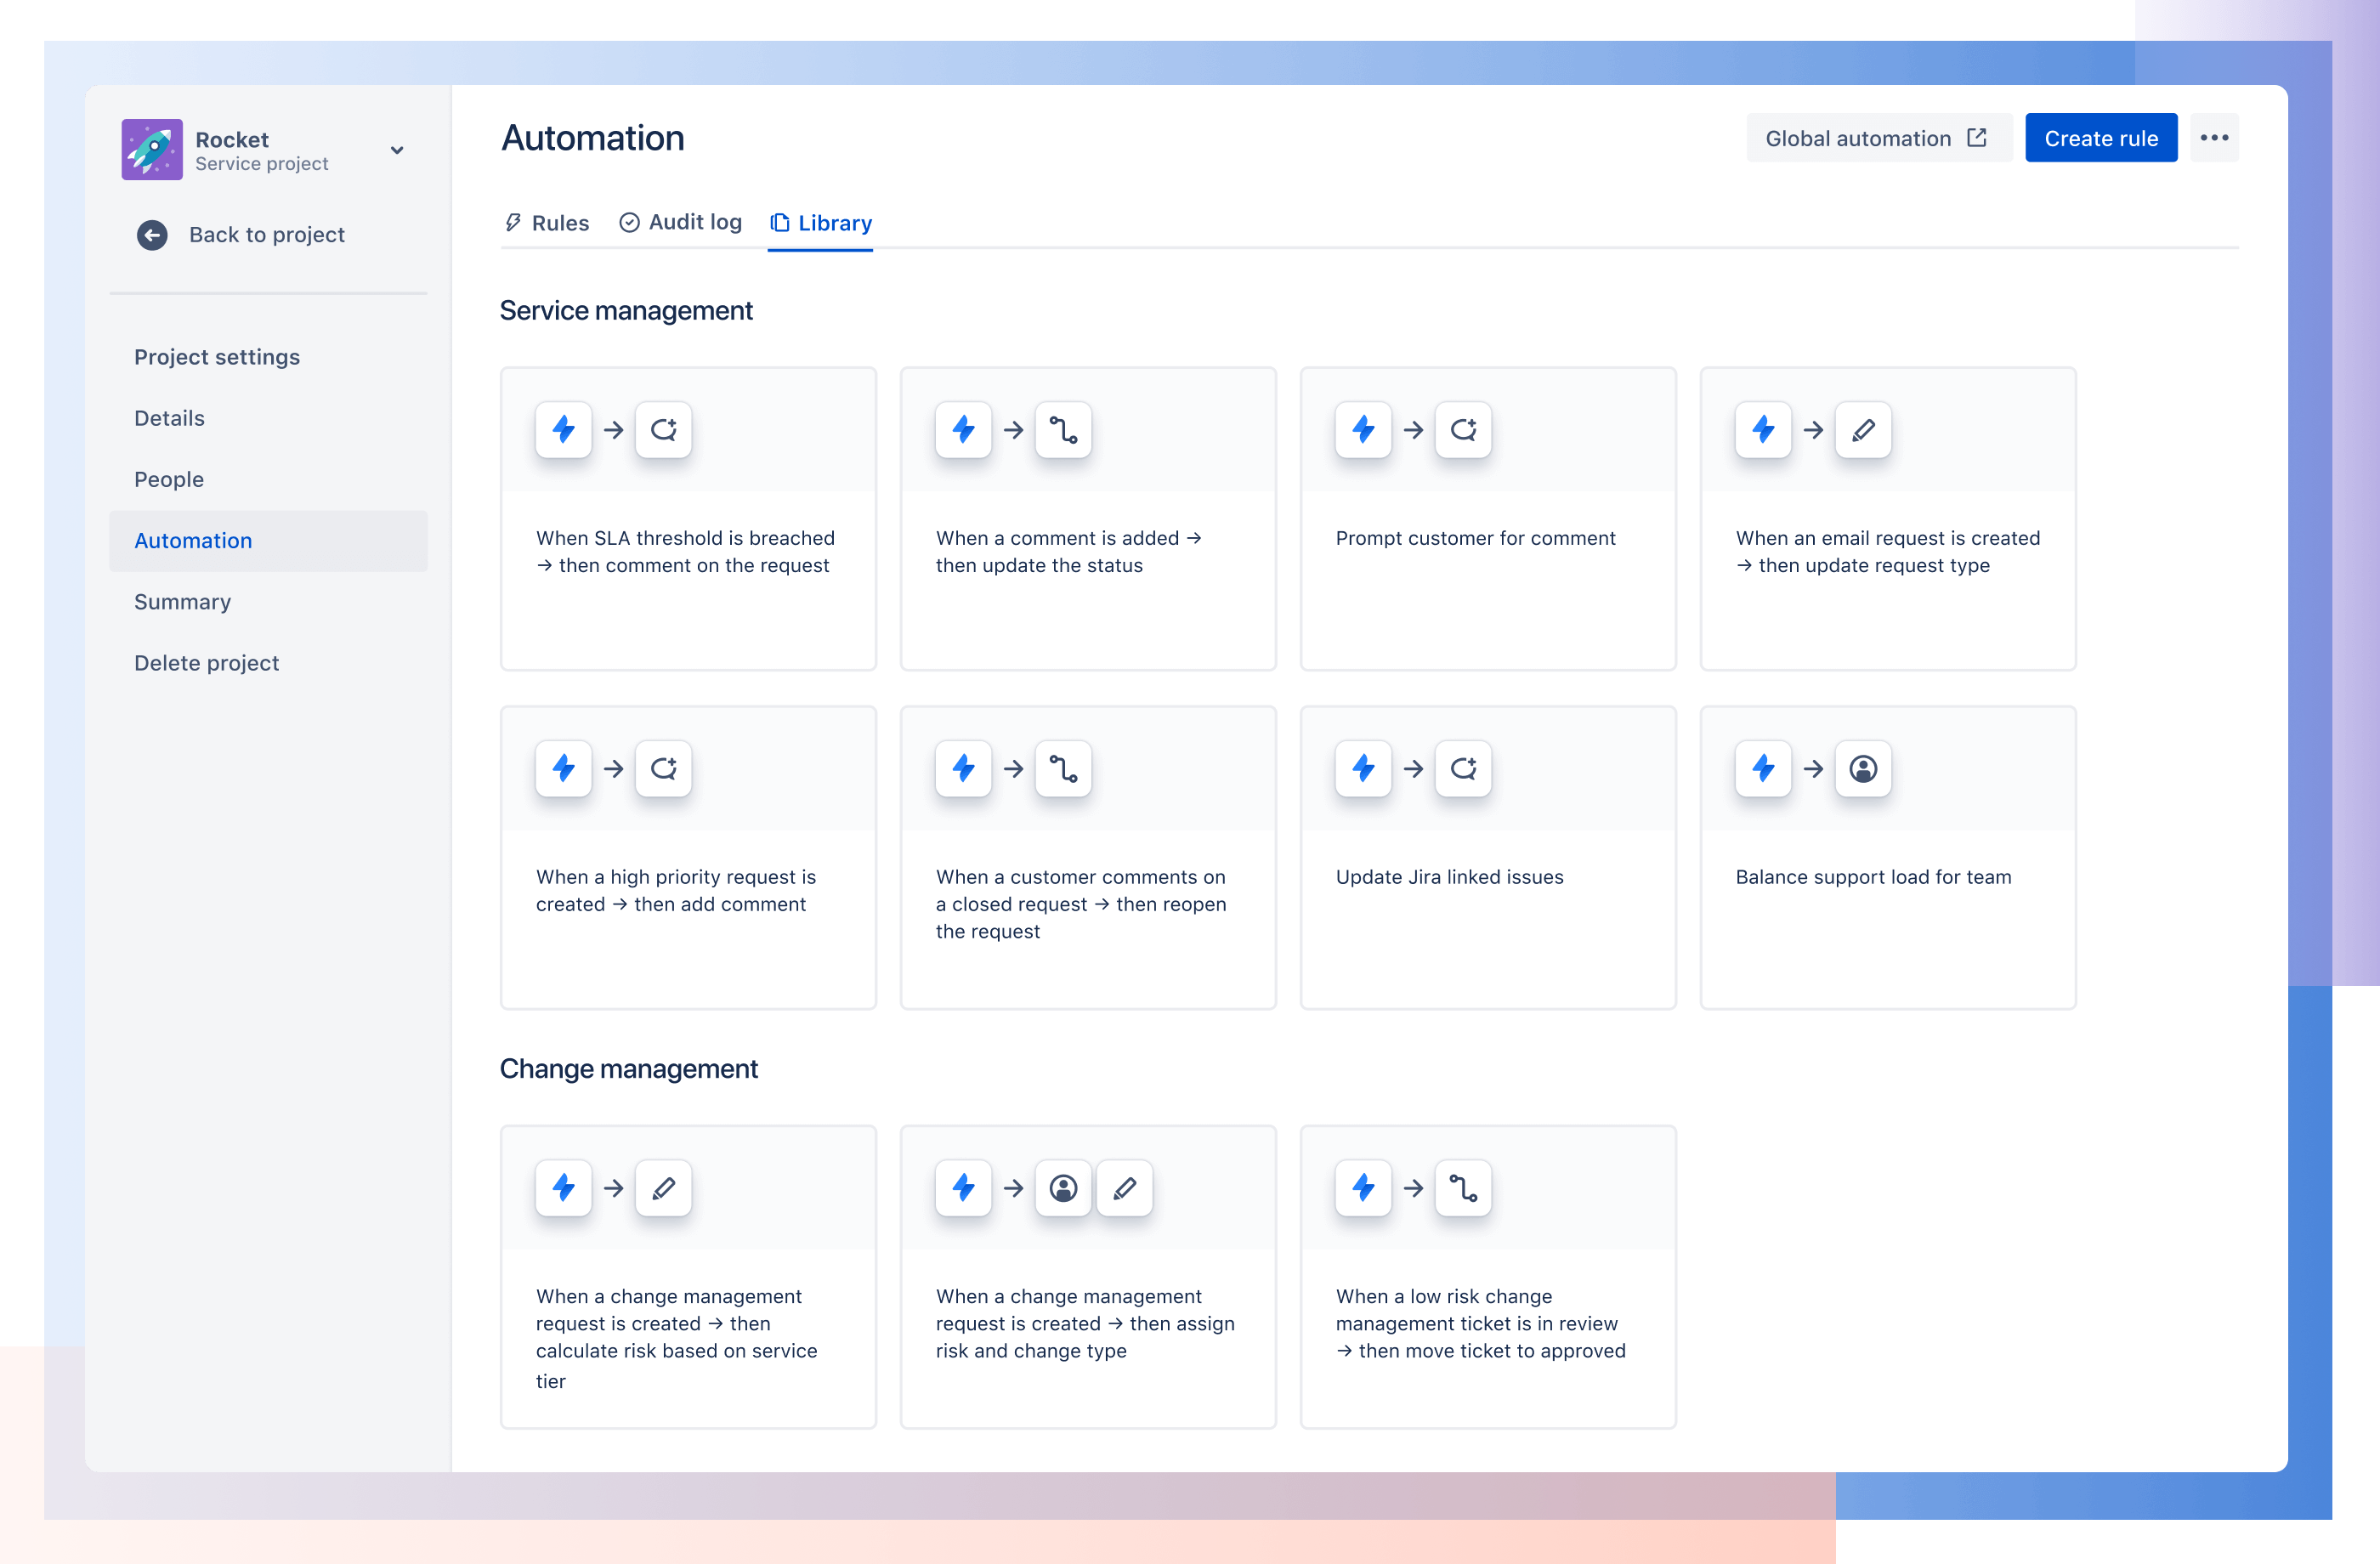Click Create rule button

pyautogui.click(x=2103, y=138)
